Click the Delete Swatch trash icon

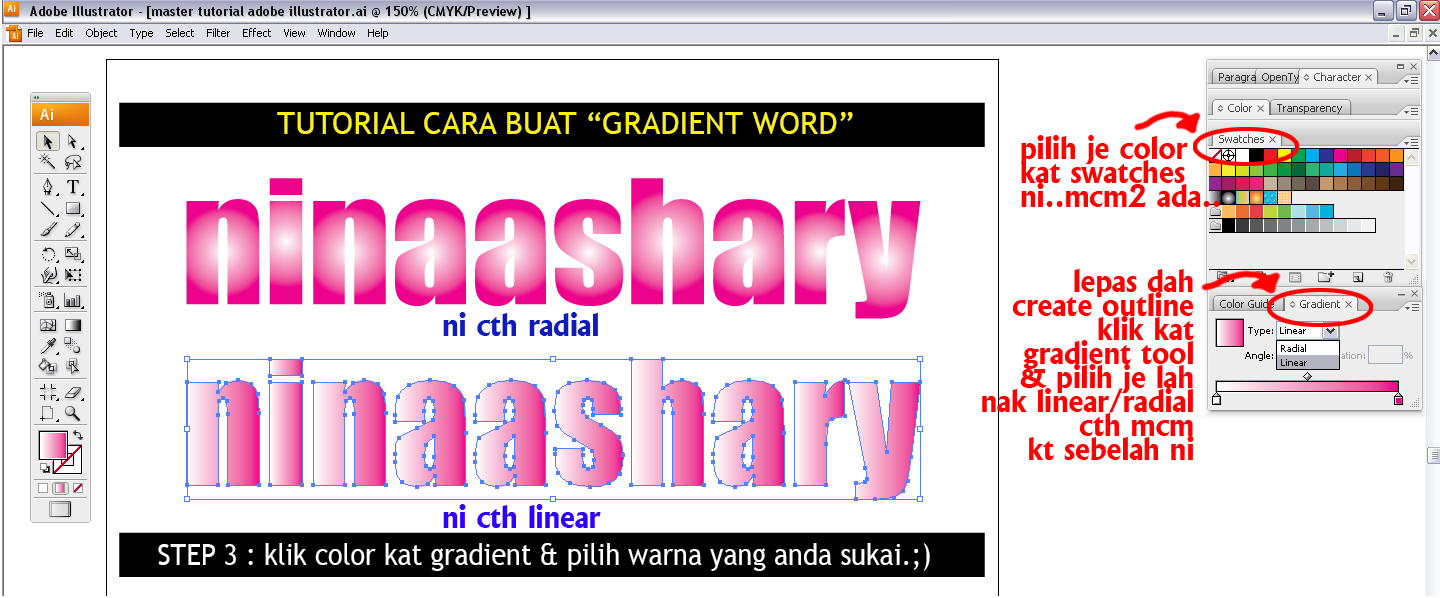[x=1387, y=275]
